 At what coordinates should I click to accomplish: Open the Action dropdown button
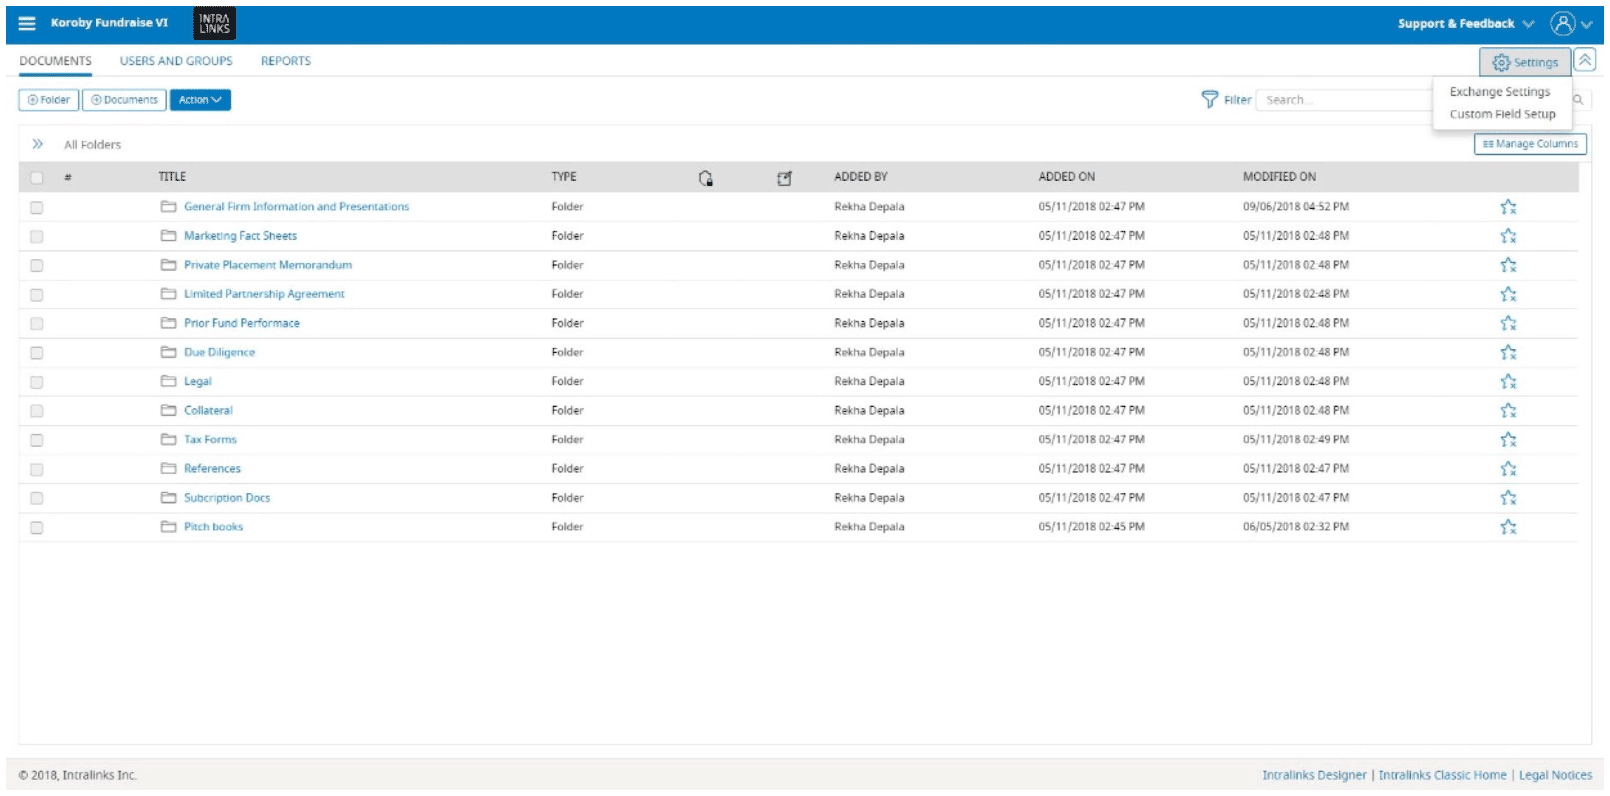click(x=200, y=100)
